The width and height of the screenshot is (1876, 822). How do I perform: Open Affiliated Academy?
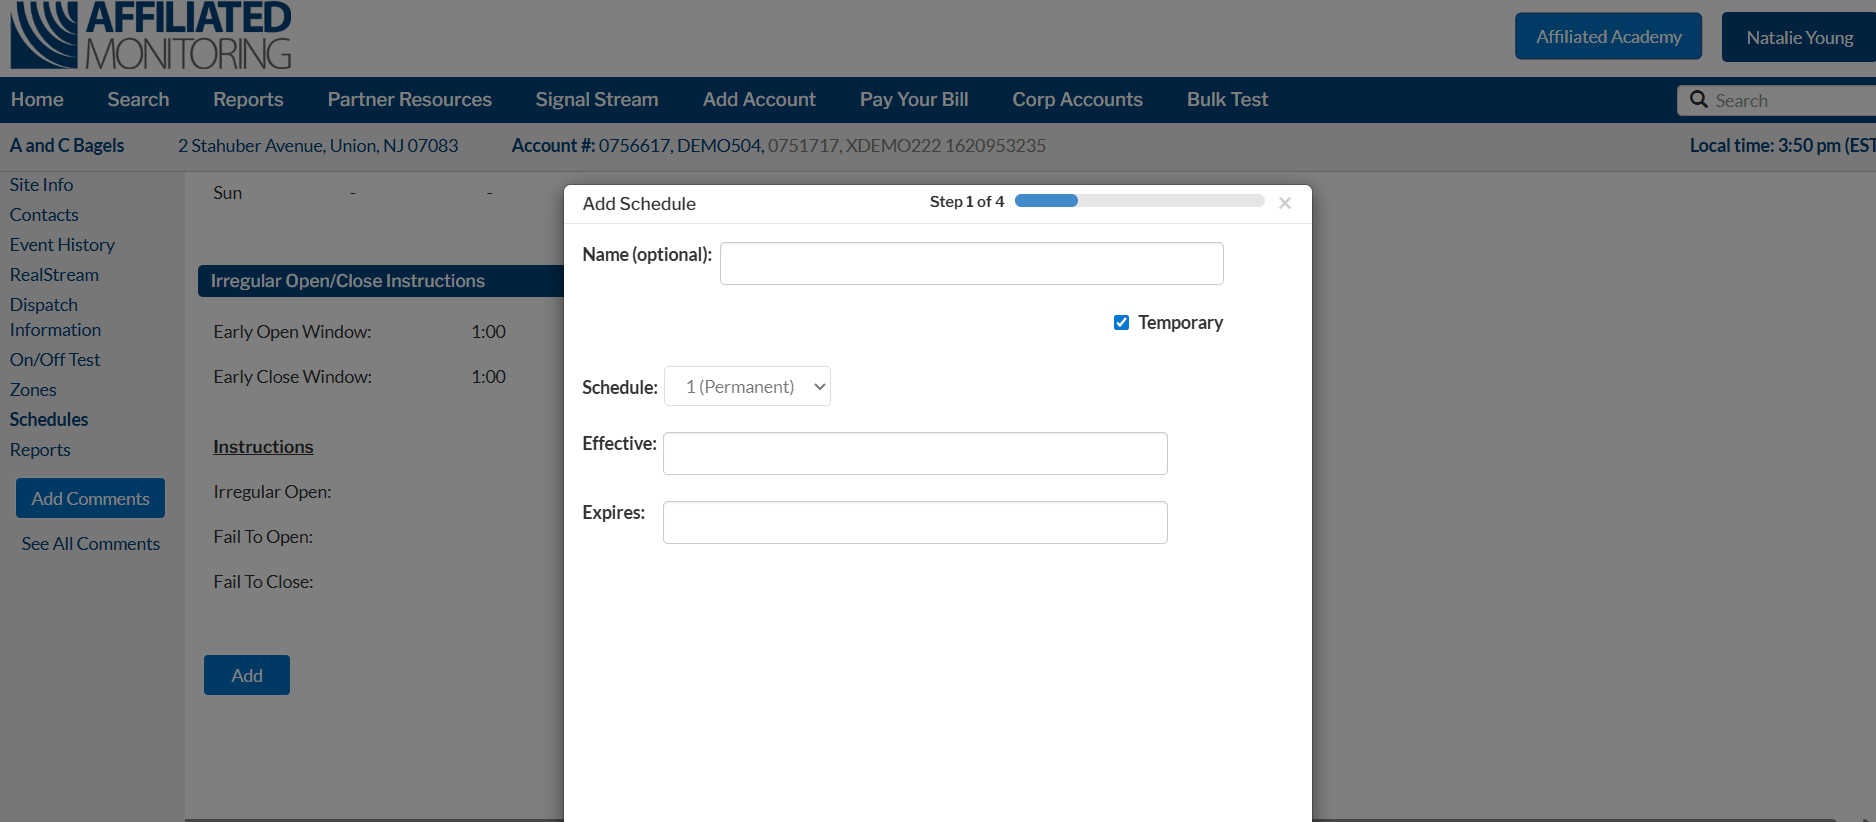[x=1608, y=37]
